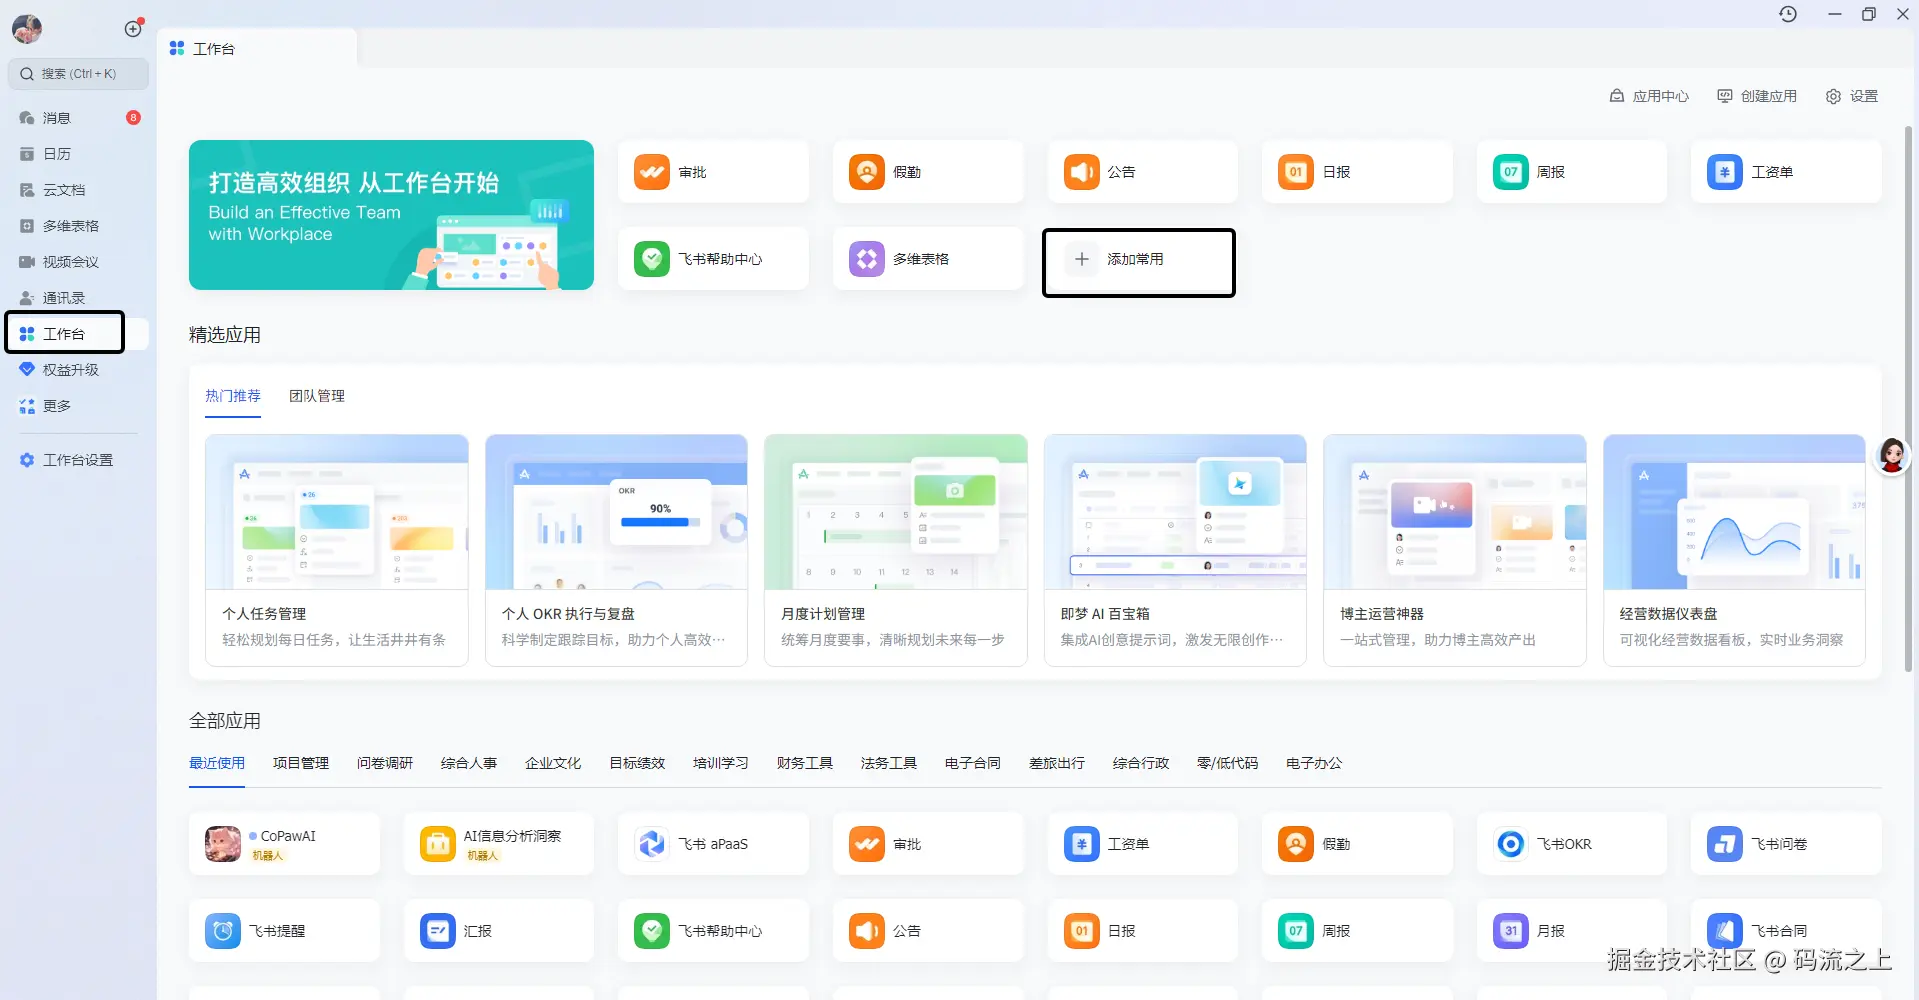Open 飞书帮助中心 in favorites row
Image resolution: width=1919 pixels, height=1000 pixels.
pyautogui.click(x=713, y=259)
